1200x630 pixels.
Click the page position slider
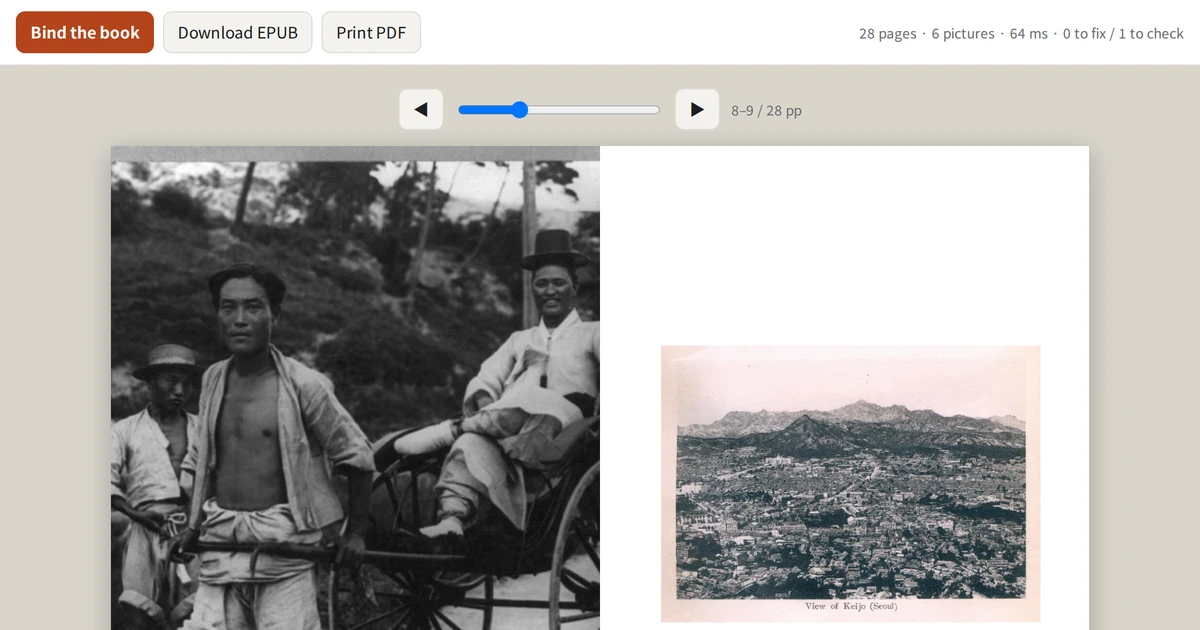click(559, 110)
